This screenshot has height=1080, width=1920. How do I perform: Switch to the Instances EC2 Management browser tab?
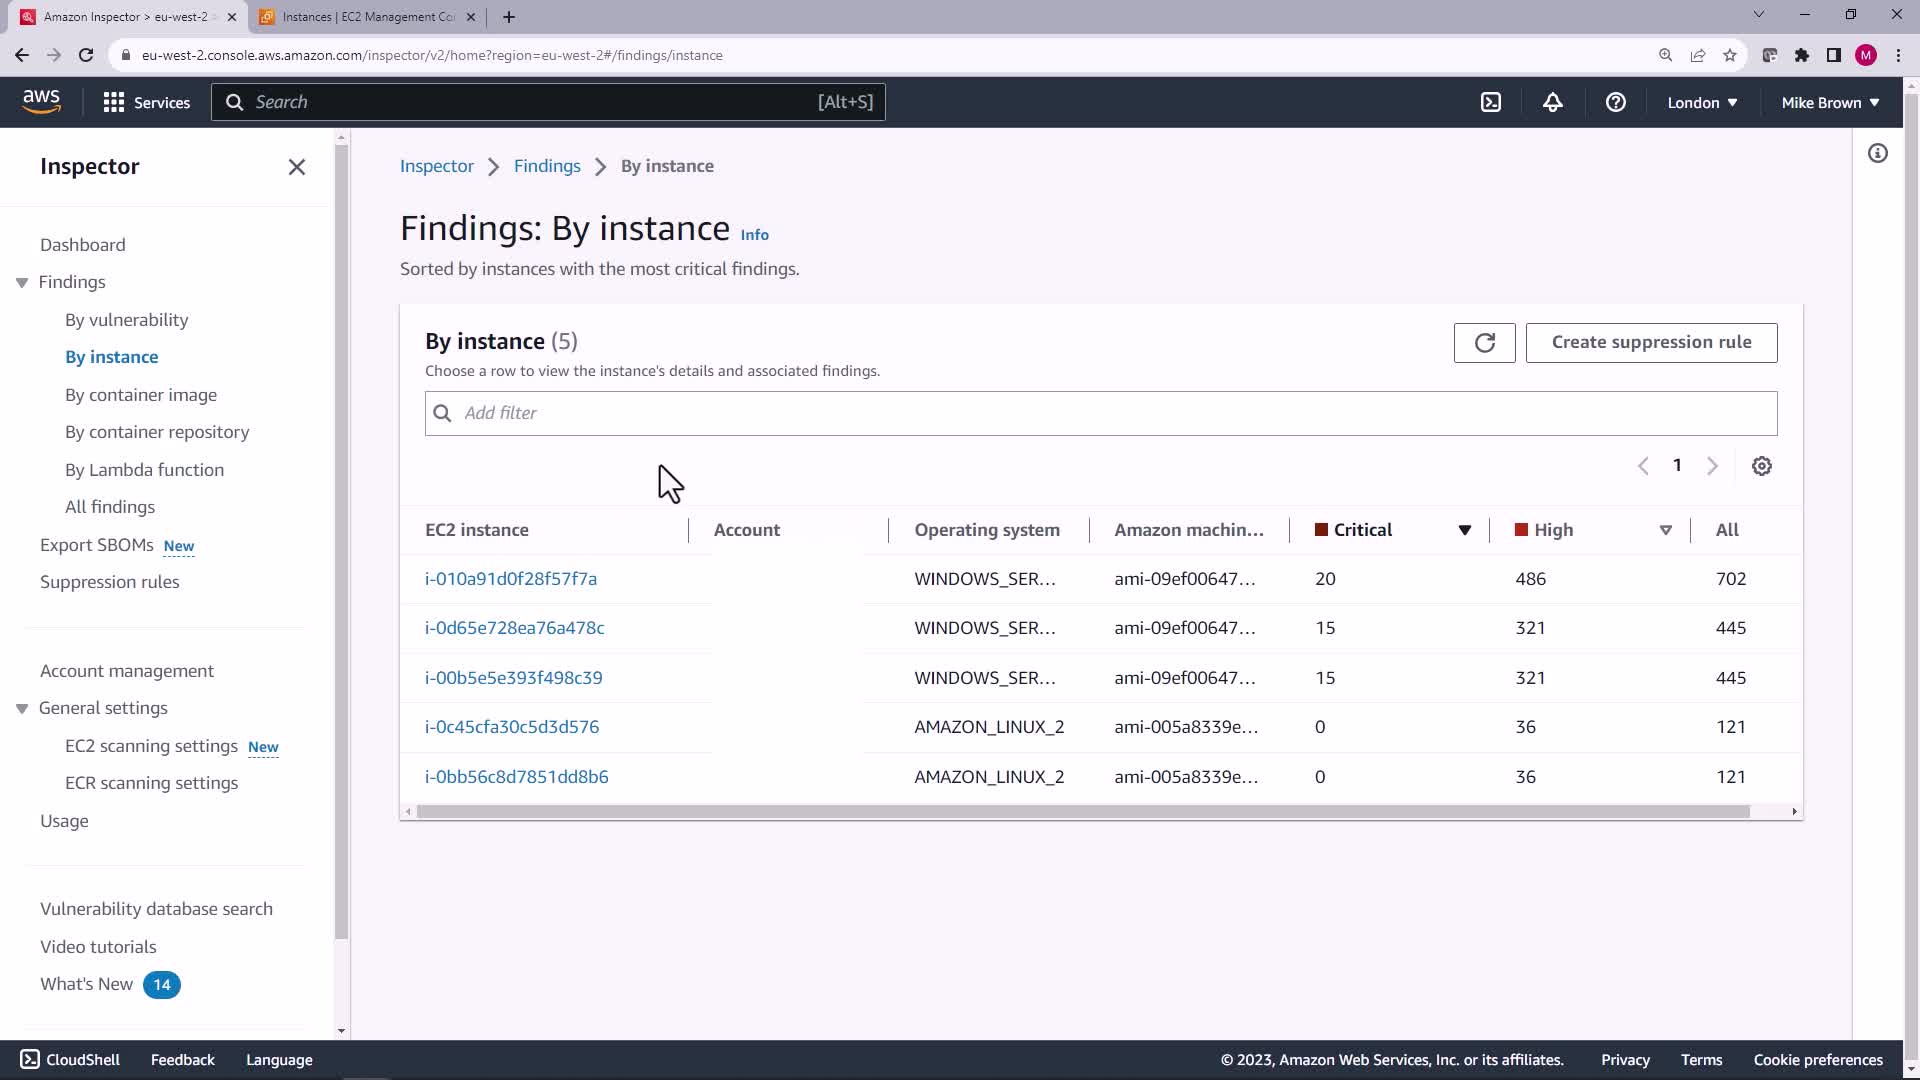coord(367,17)
